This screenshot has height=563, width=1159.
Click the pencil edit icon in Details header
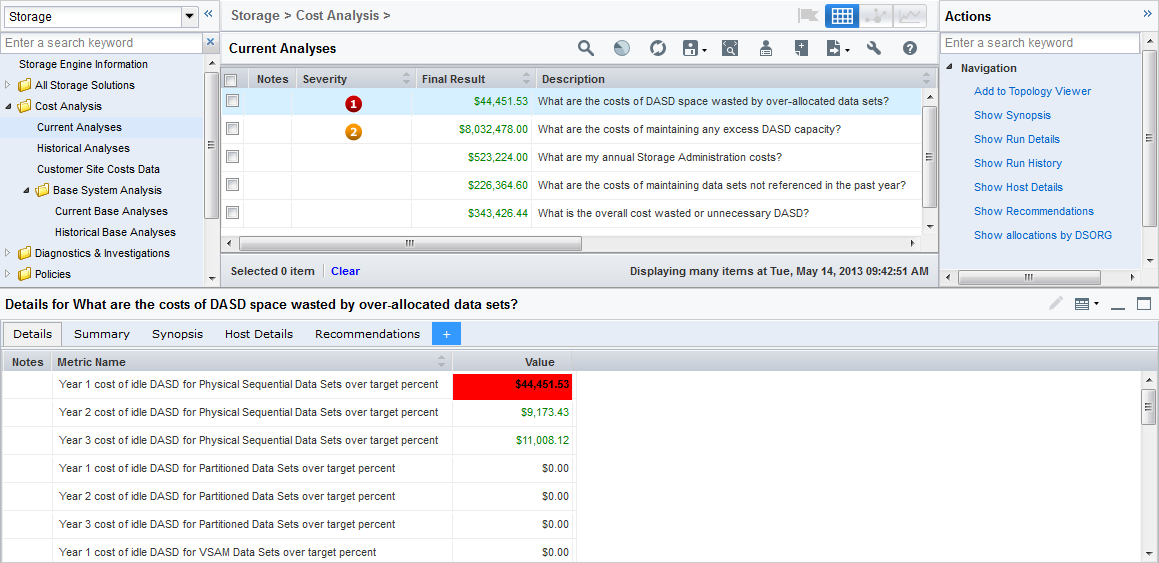(x=1056, y=304)
